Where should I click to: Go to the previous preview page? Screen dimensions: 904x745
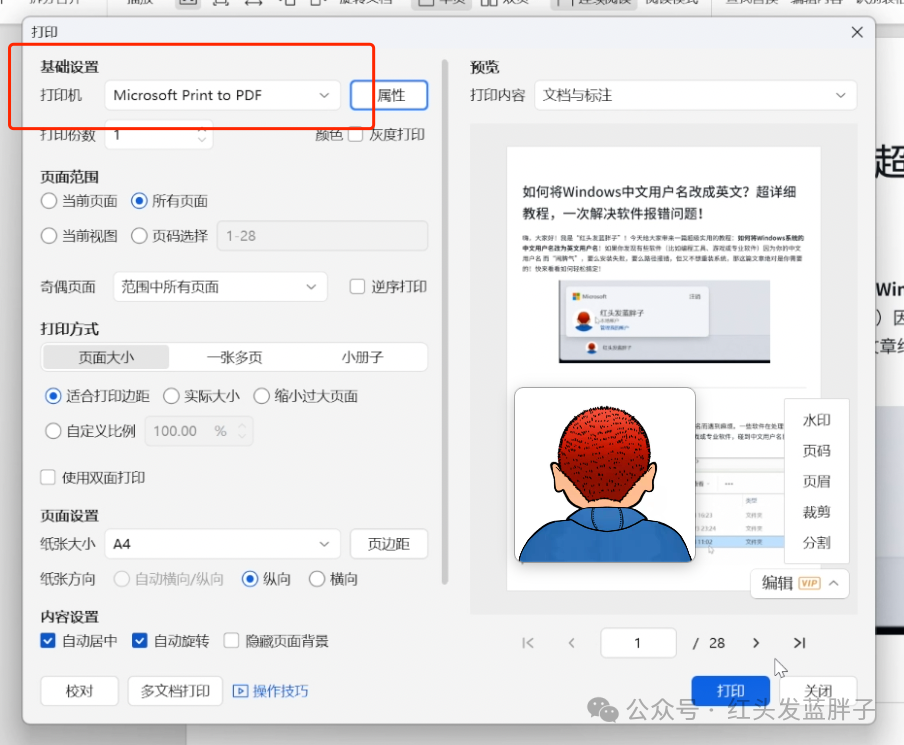[571, 643]
